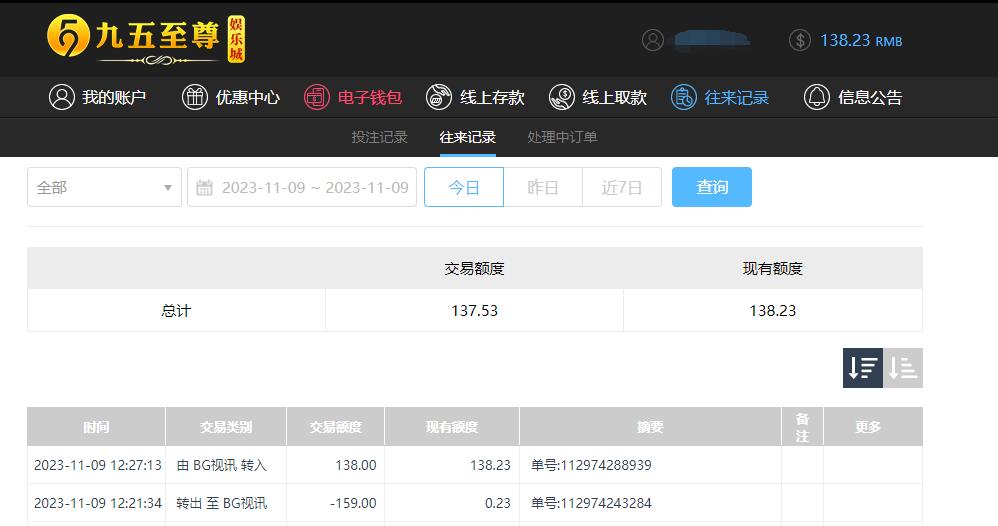The image size is (998, 526).
Task: Click the 总计 cell
Action: 176,311
